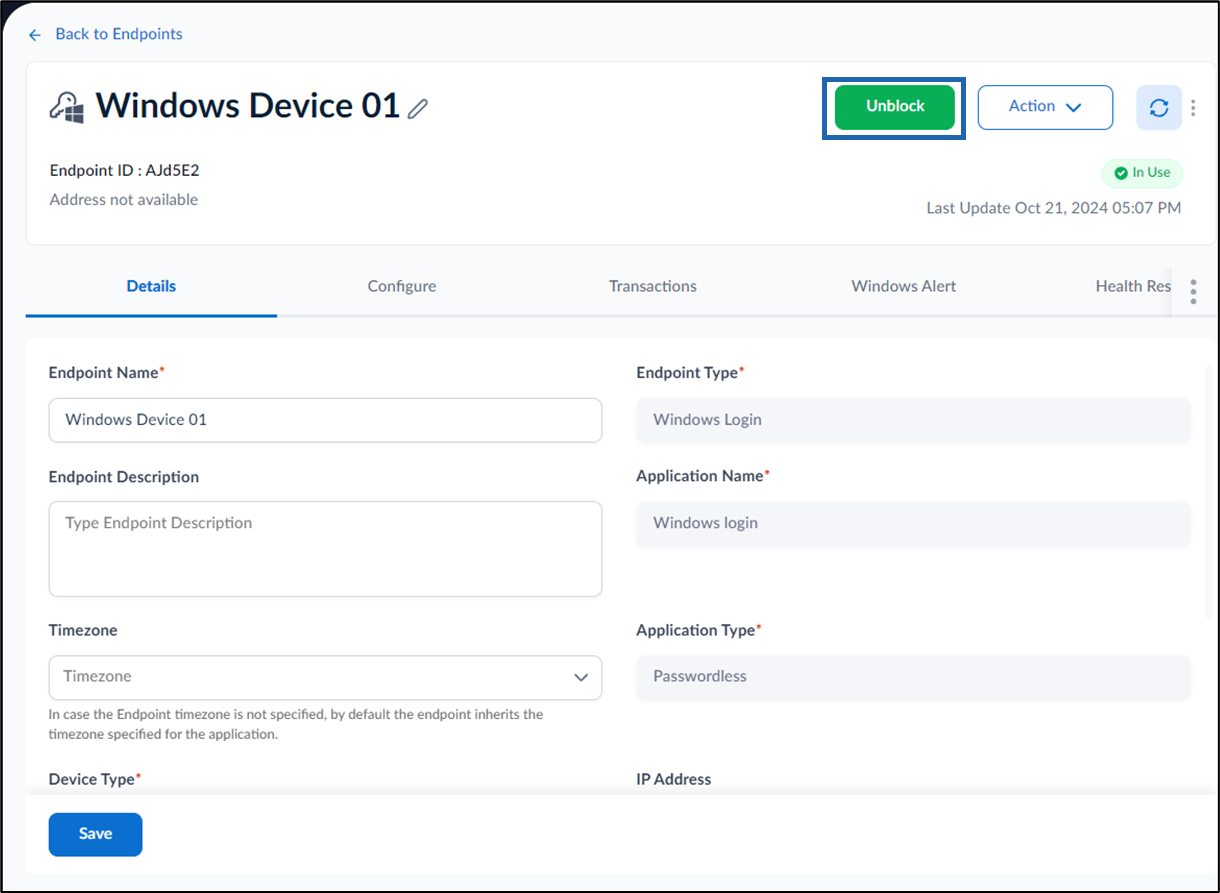This screenshot has width=1220, height=893.
Task: Open the Health Res tab
Action: (1133, 286)
